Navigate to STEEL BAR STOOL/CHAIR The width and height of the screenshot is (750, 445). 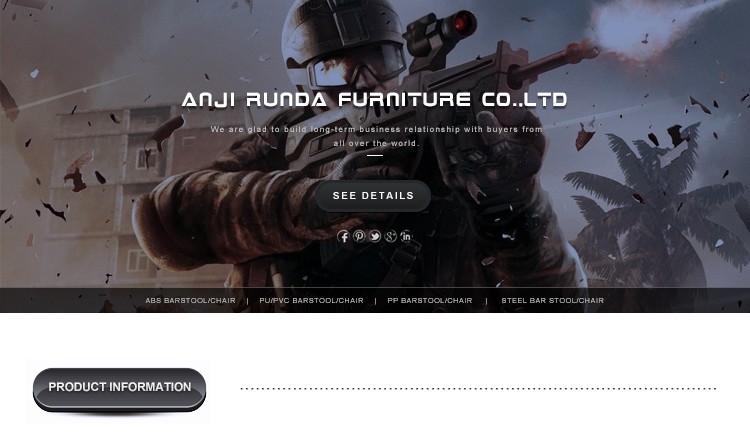(x=552, y=300)
